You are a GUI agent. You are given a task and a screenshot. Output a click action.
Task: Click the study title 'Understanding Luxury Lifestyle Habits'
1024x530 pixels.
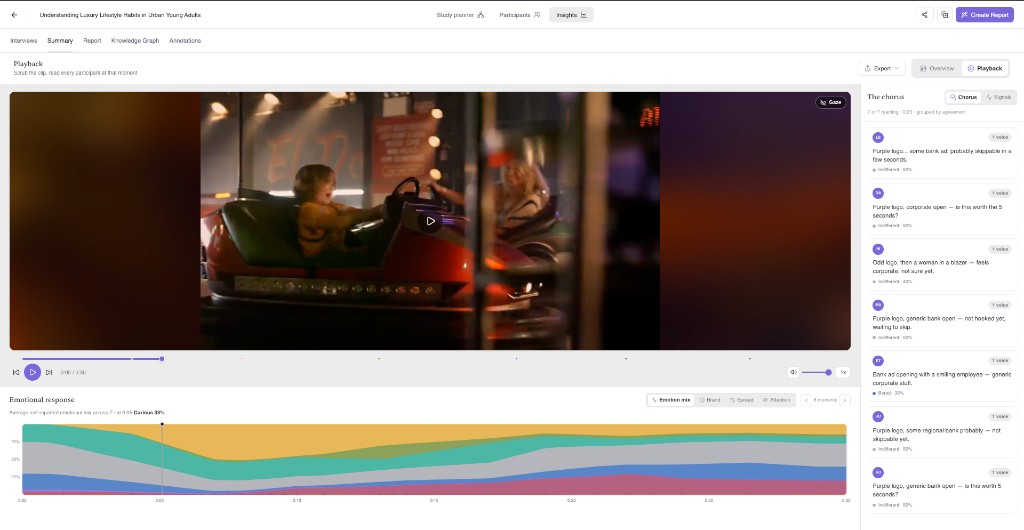point(120,15)
